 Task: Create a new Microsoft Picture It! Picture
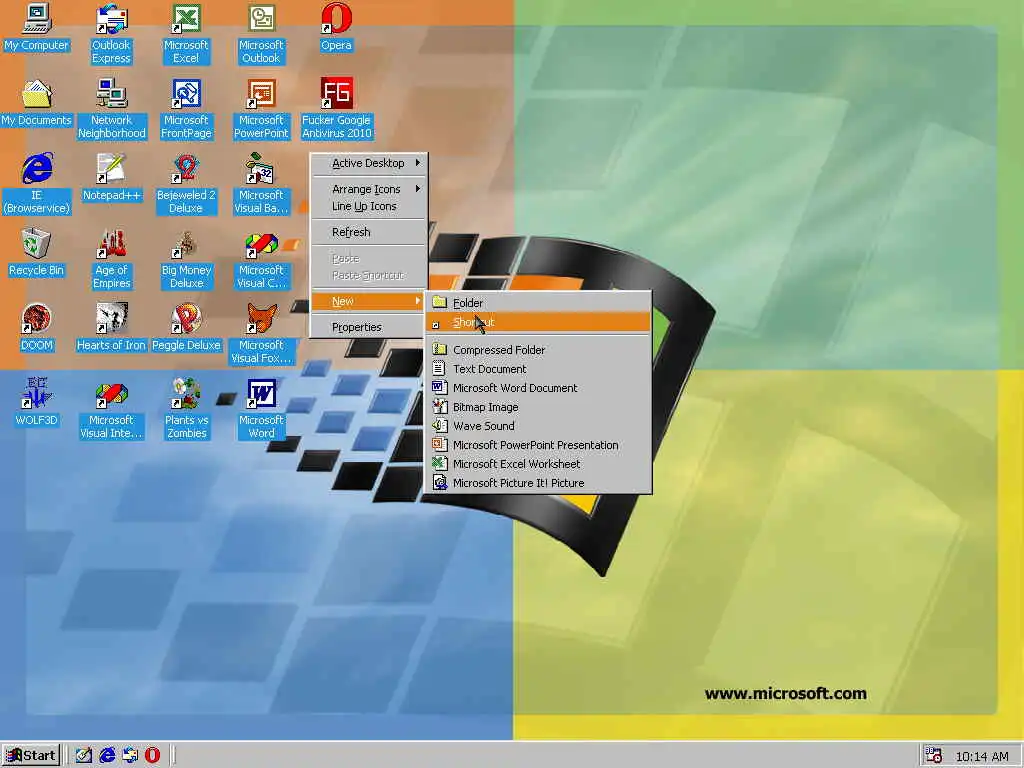[x=539, y=483]
